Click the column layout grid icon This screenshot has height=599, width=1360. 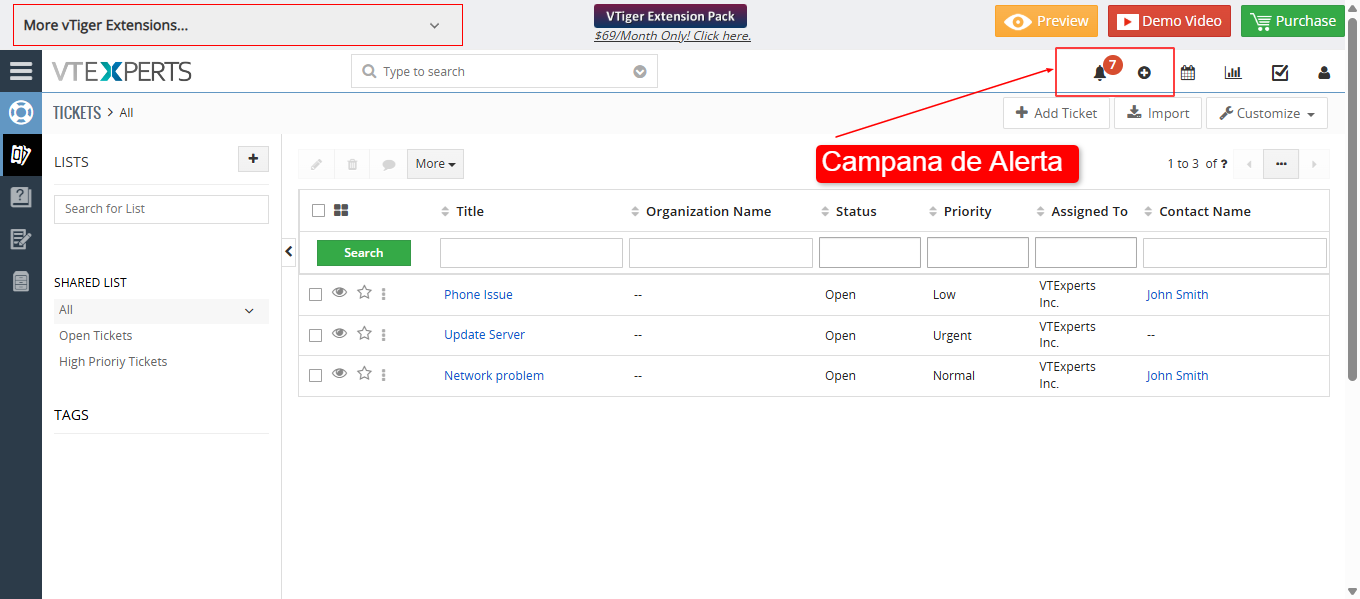click(x=341, y=210)
